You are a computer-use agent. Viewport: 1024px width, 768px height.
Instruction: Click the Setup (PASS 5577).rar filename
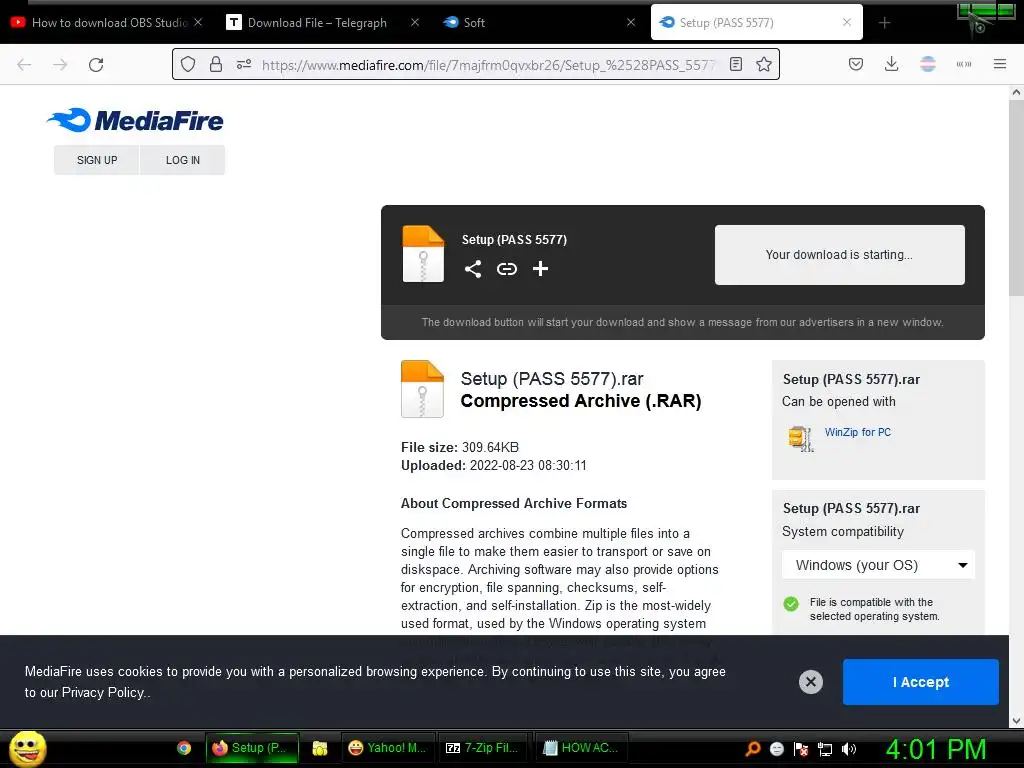[x=552, y=379]
